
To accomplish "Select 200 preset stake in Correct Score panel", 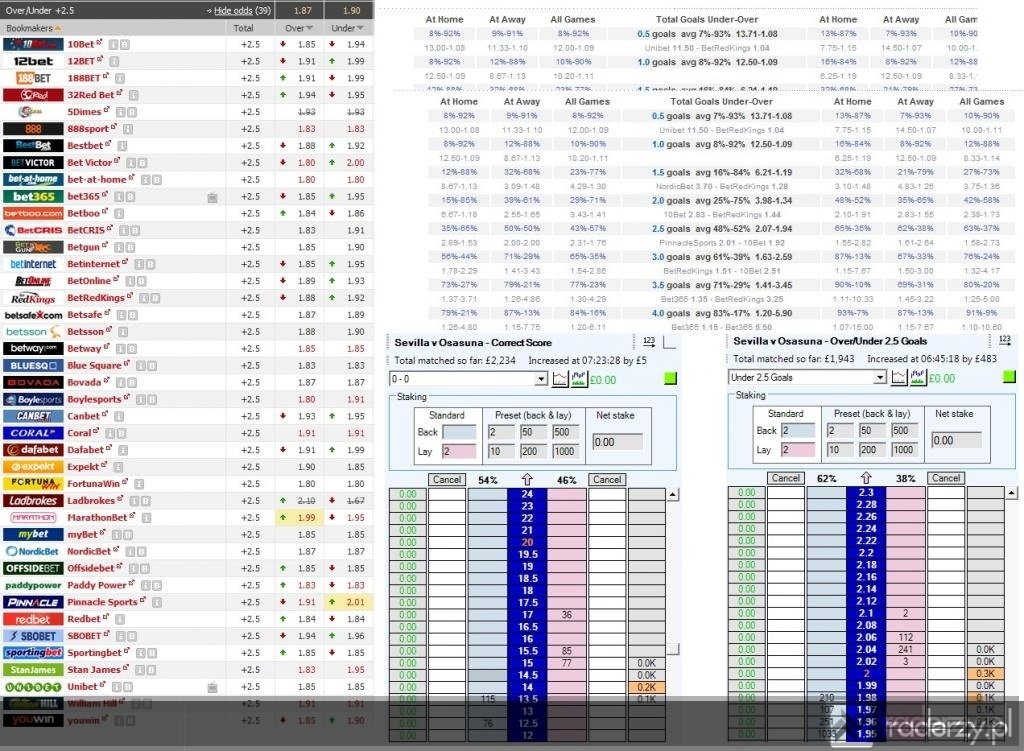I will (x=533, y=451).
